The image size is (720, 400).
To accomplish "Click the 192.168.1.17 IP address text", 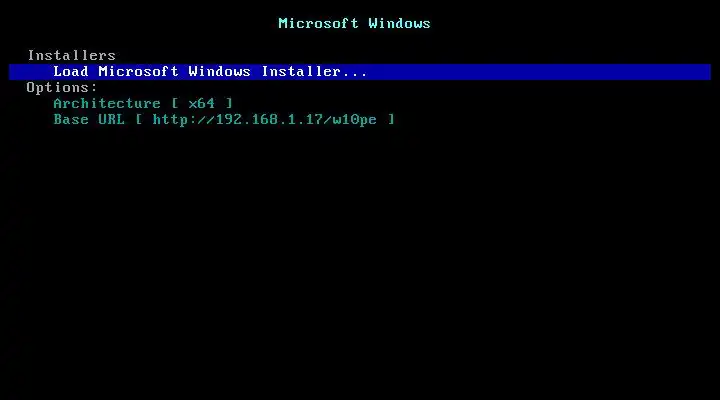I will point(269,119).
